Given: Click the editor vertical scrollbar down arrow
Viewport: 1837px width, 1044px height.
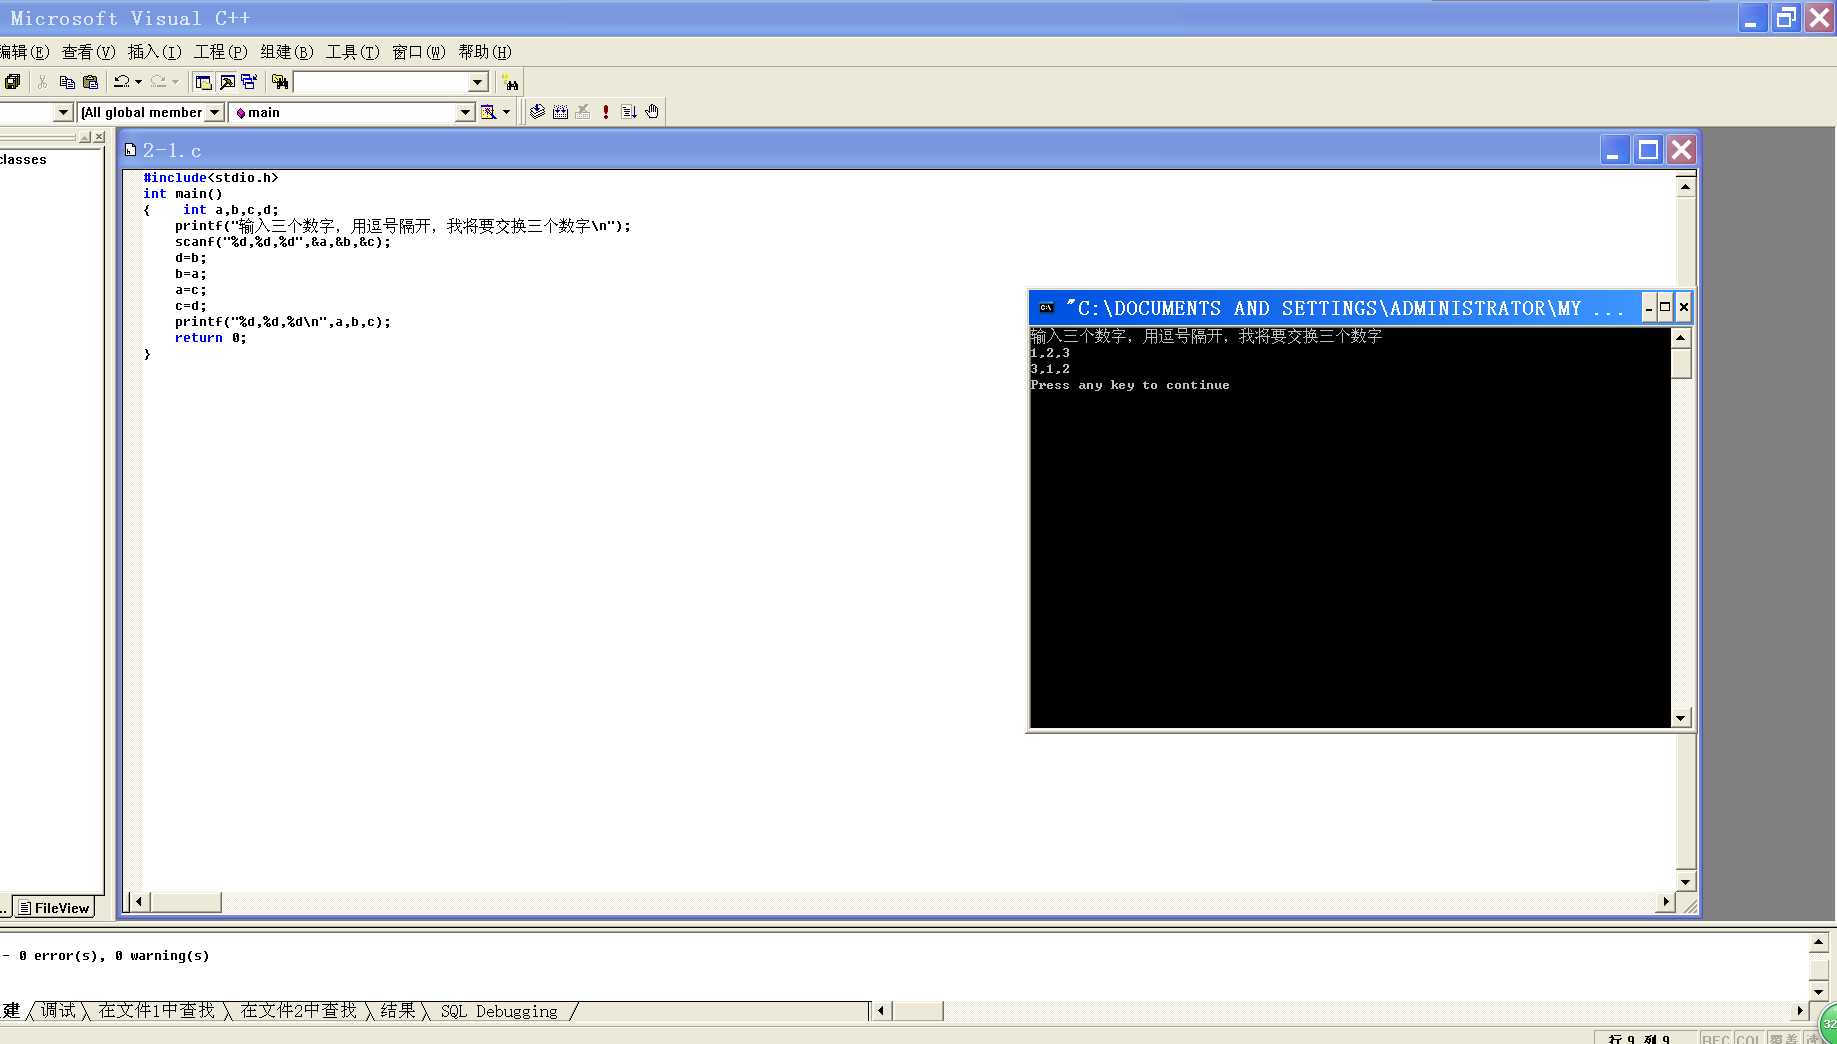Looking at the screenshot, I should point(1685,882).
